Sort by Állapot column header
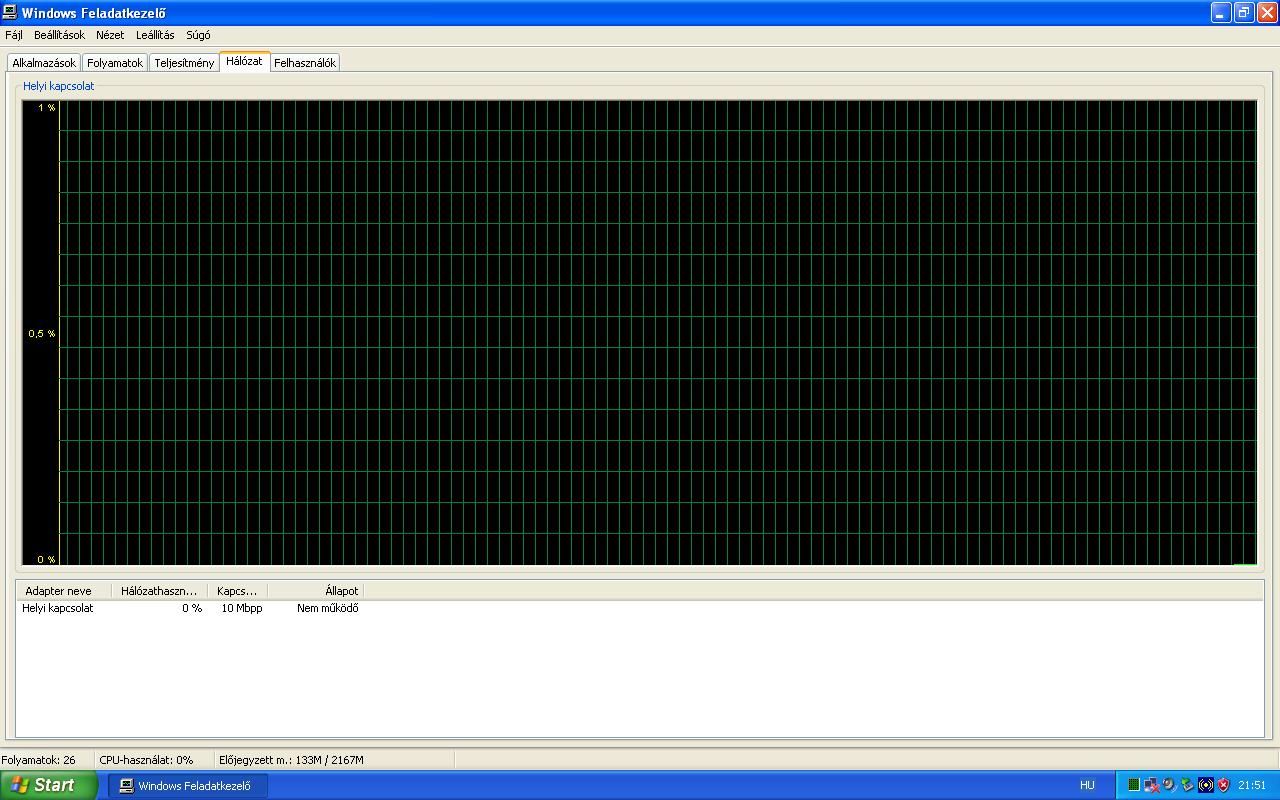 pyautogui.click(x=315, y=591)
